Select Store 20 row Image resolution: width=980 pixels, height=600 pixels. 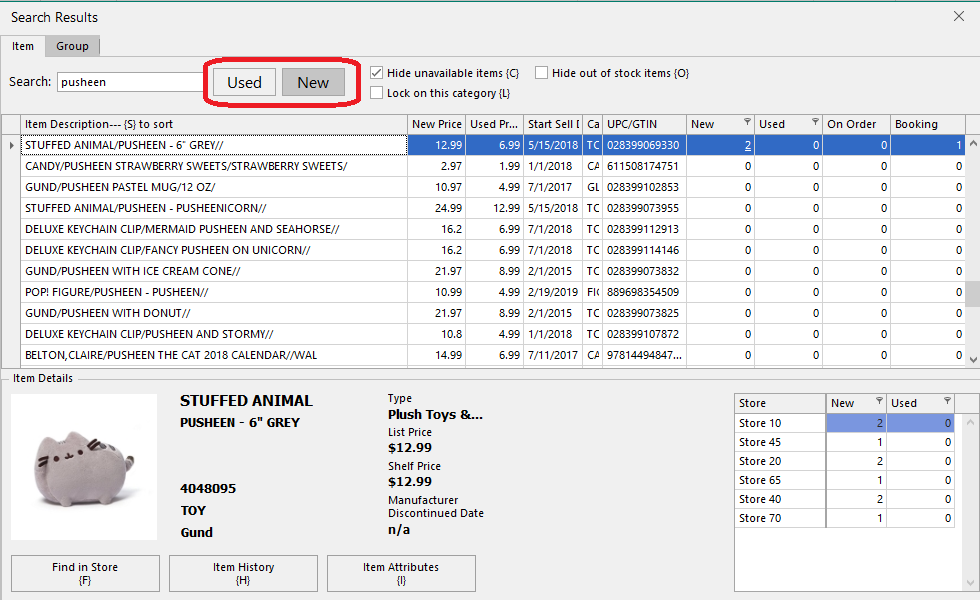point(844,461)
